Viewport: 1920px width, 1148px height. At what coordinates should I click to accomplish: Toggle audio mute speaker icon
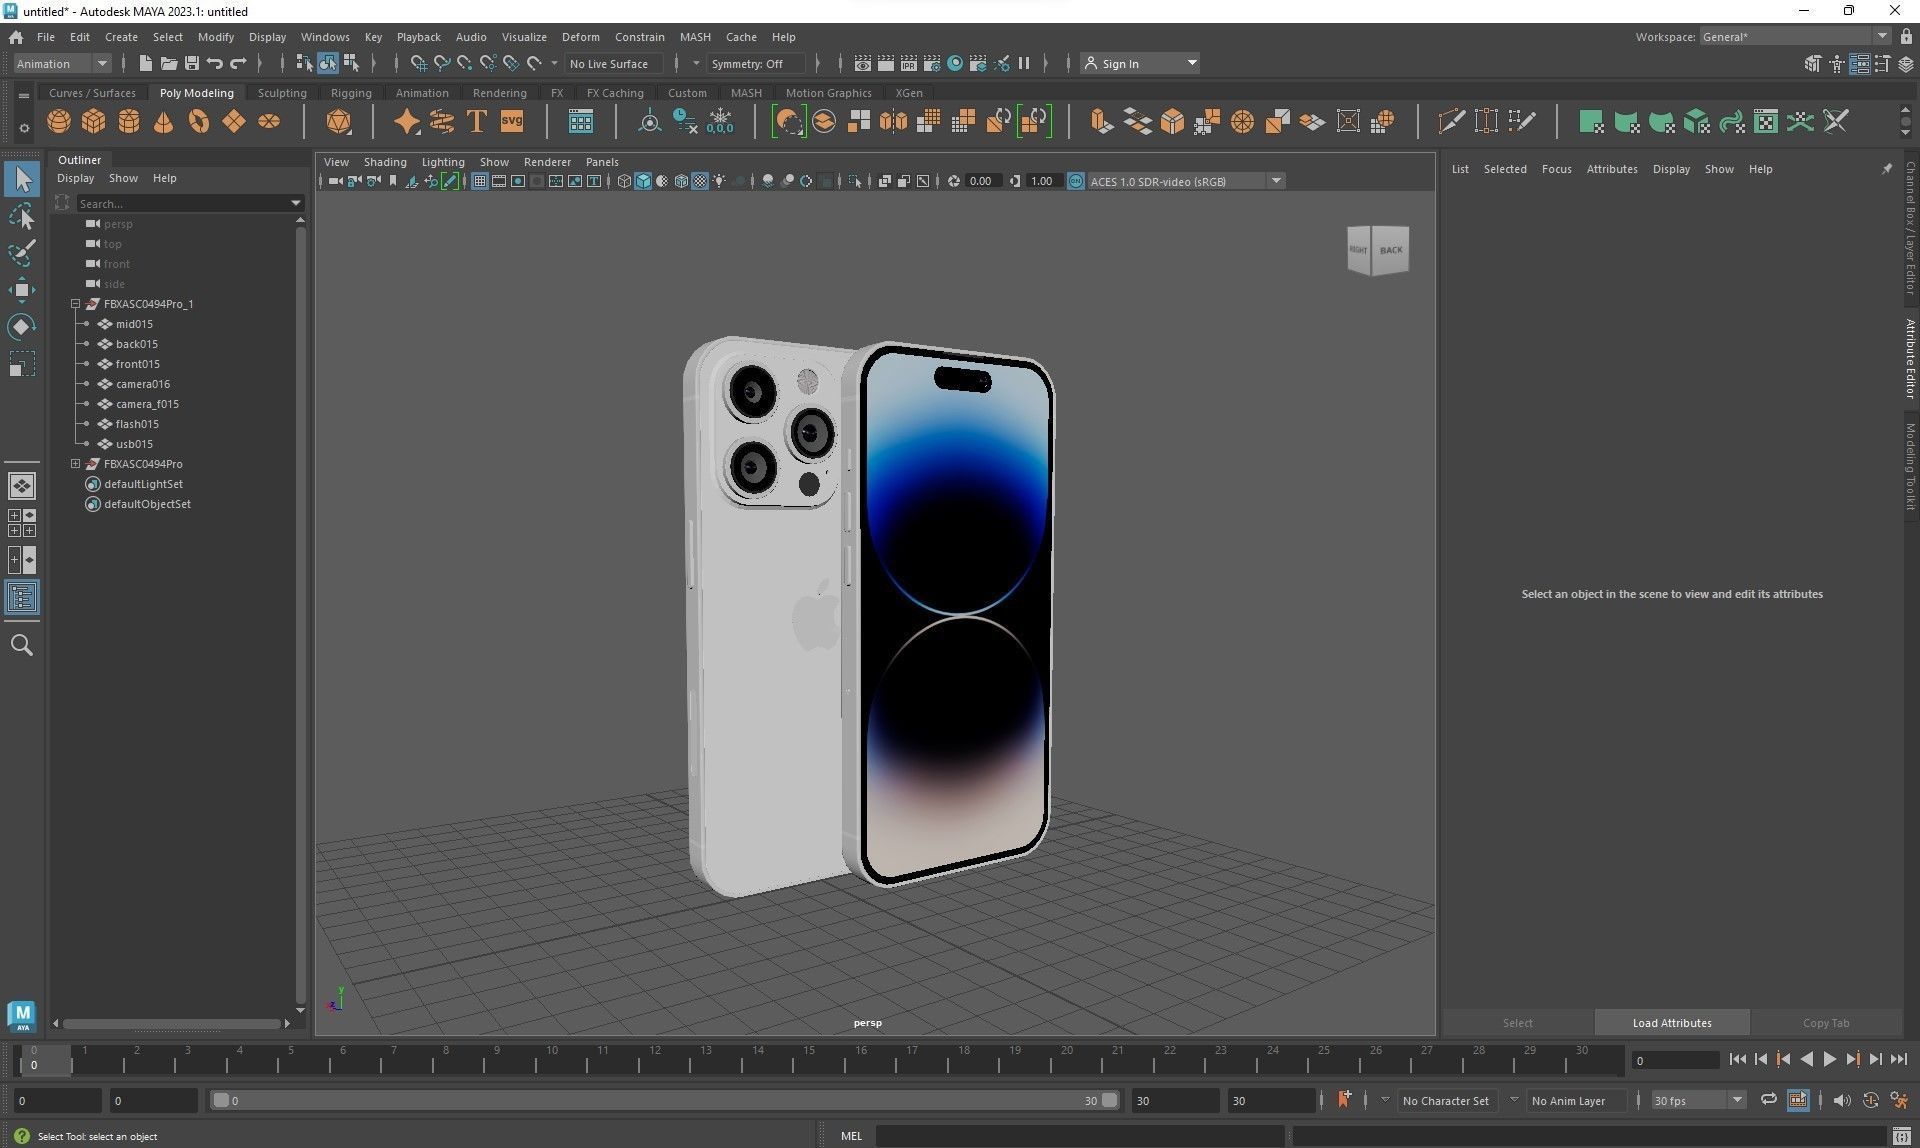coord(1841,1100)
